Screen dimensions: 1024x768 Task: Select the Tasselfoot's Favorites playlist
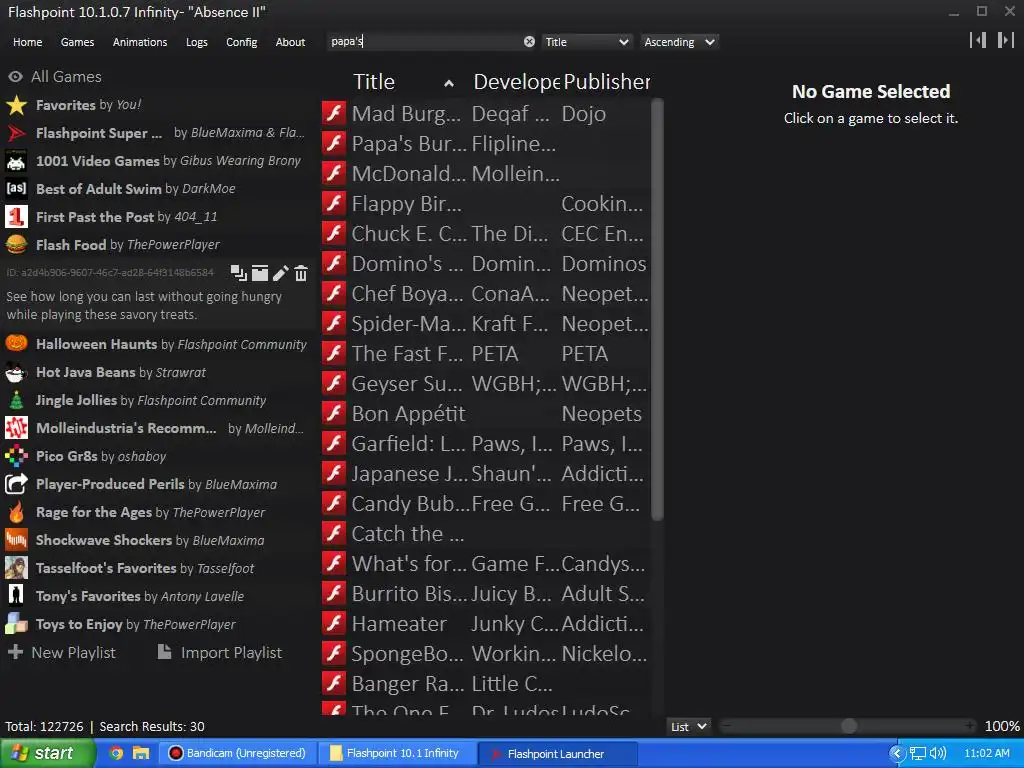click(157, 568)
